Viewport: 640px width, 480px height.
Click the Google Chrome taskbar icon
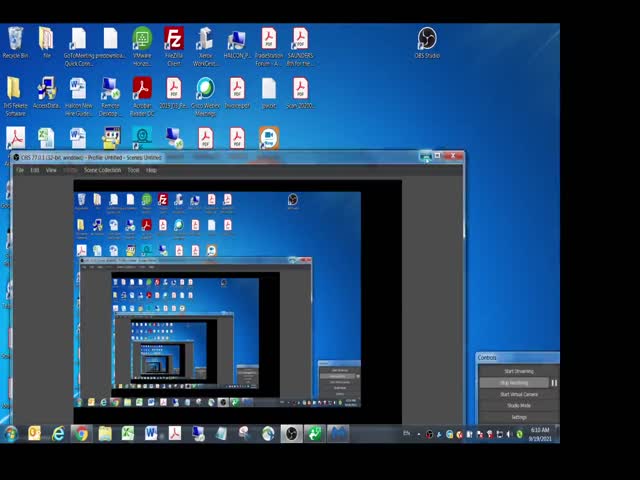point(81,433)
